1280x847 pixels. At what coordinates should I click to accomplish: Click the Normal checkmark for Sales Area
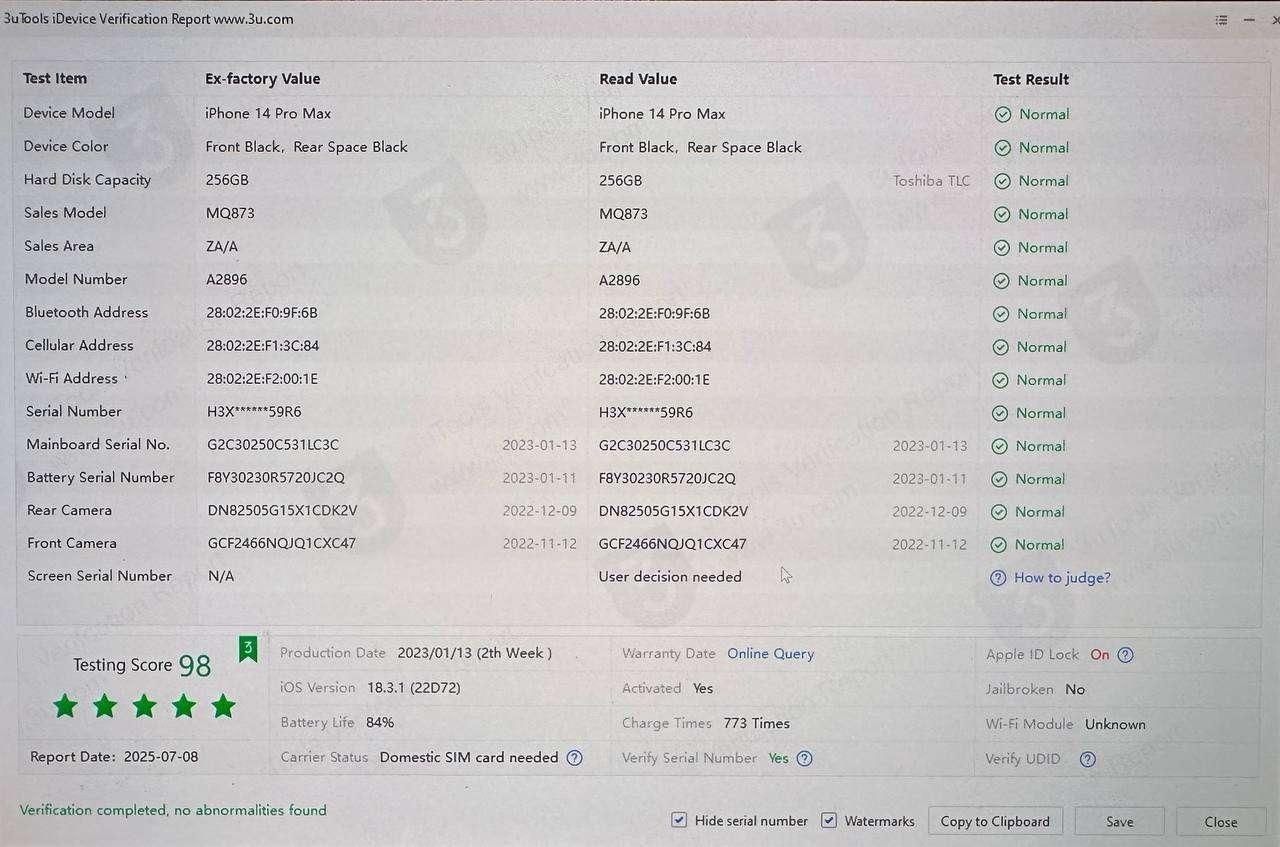[1001, 248]
